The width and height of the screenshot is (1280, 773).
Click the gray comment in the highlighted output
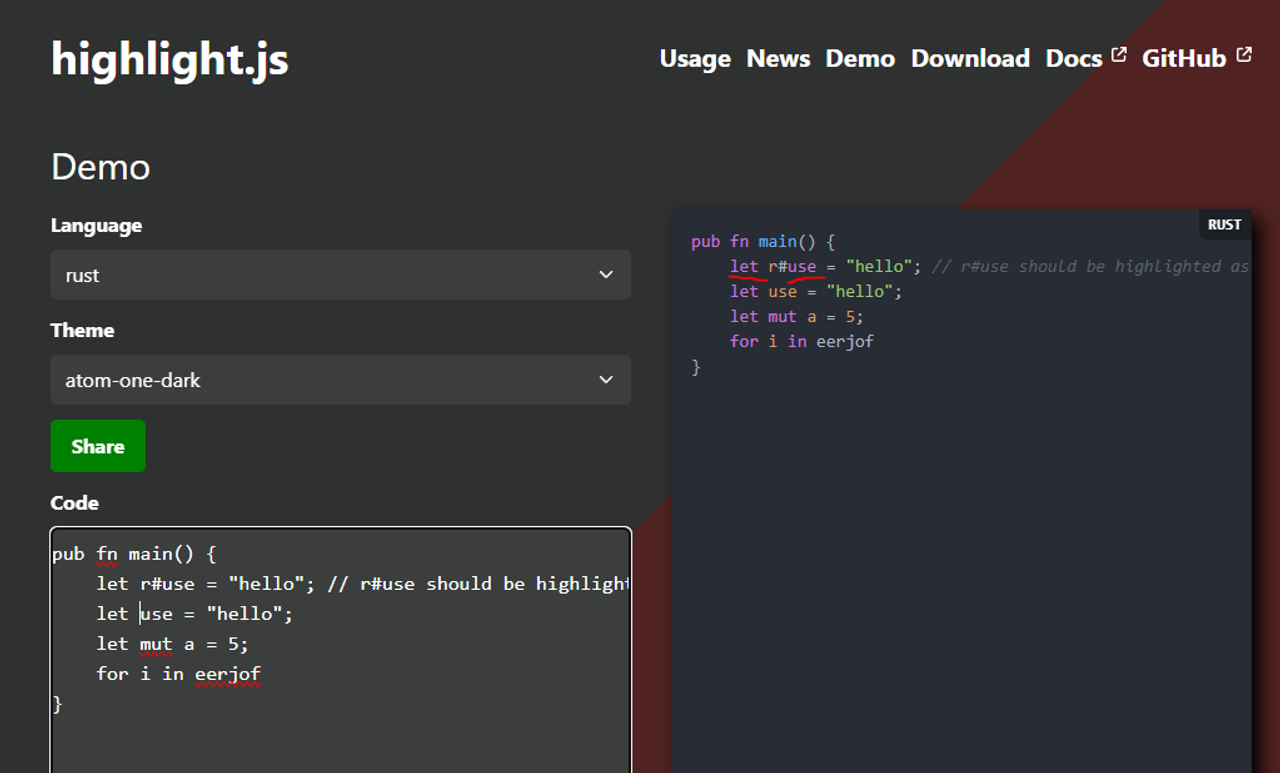pos(1090,267)
